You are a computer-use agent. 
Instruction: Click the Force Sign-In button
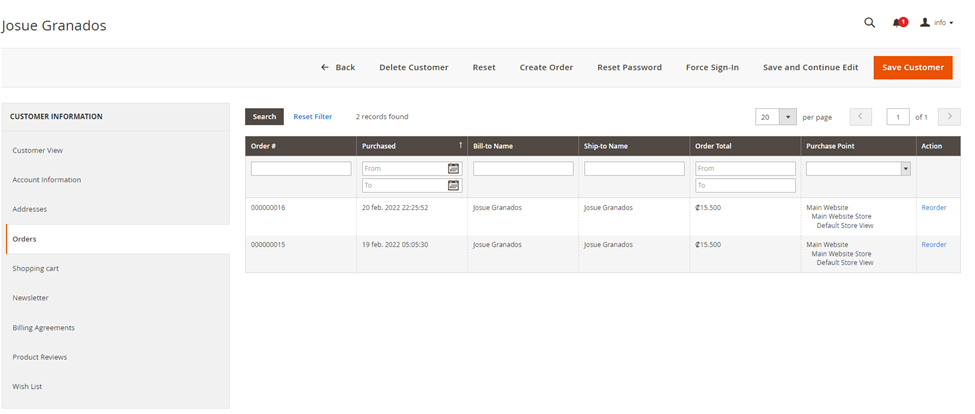click(x=712, y=67)
